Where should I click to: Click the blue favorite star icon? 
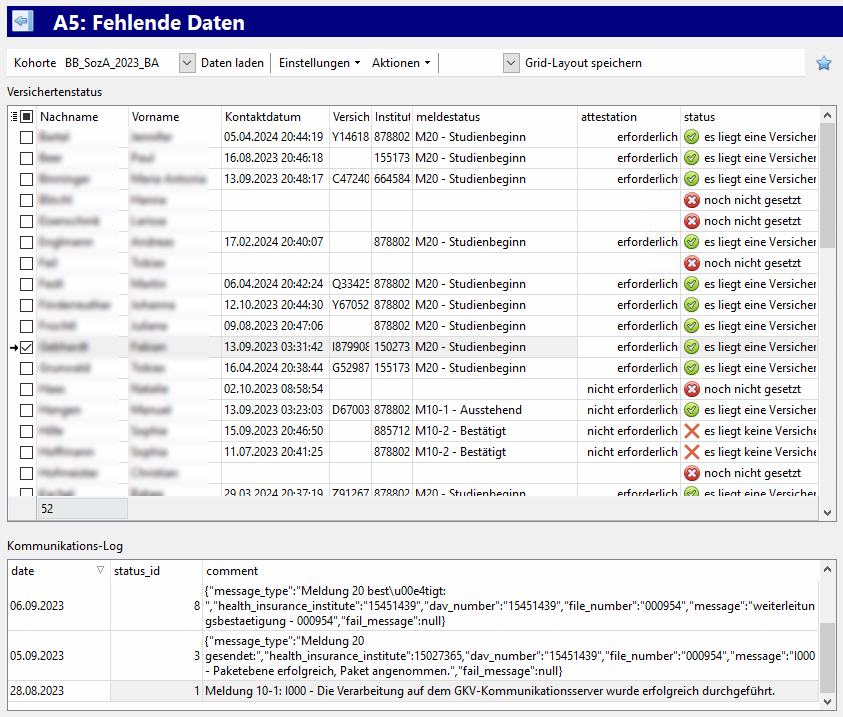coord(823,63)
